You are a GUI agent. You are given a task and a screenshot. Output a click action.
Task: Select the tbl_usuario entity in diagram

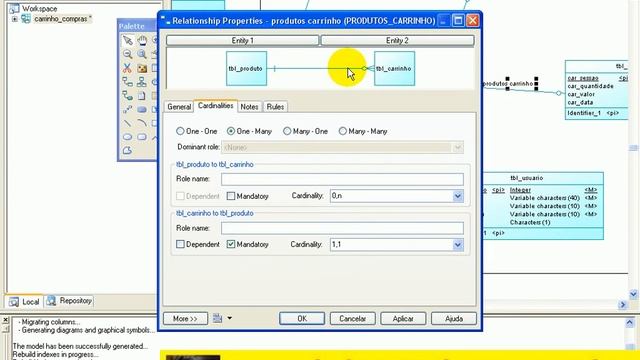click(x=542, y=206)
